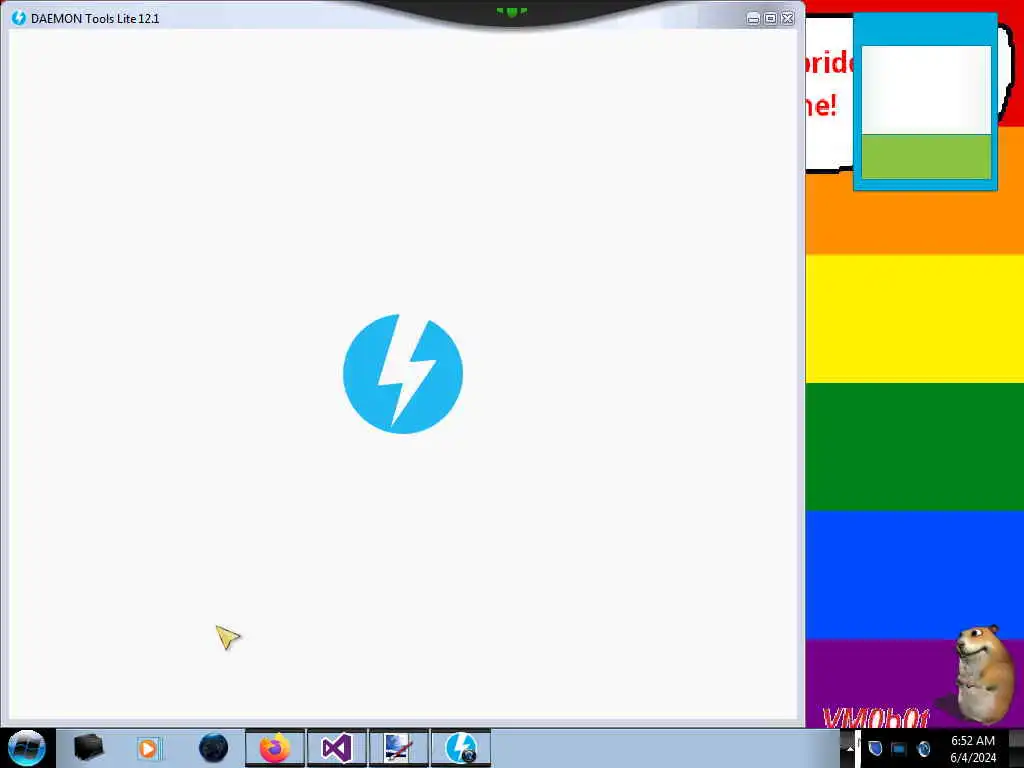The image size is (1024, 768).
Task: Click the green-dotted tab at top center
Action: click(x=511, y=12)
